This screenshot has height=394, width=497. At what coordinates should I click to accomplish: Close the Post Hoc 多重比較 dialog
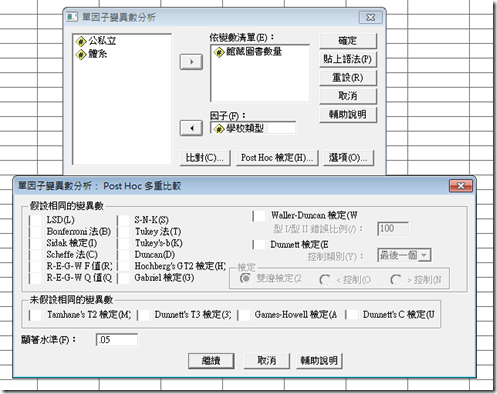pos(461,186)
